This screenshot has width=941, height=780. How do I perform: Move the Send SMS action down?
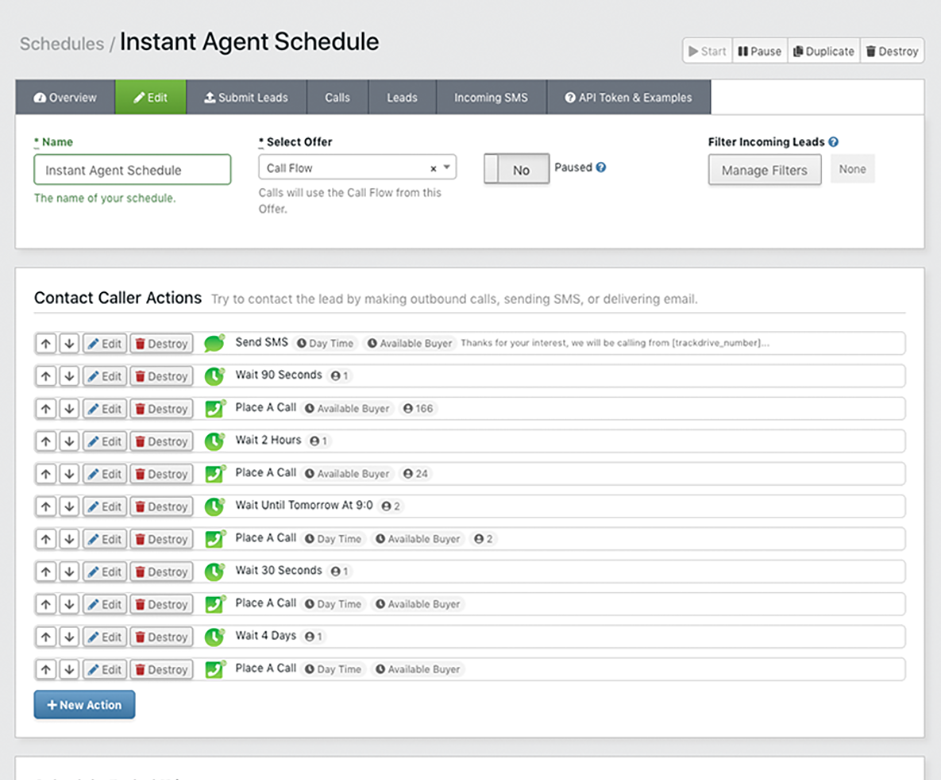pos(70,344)
